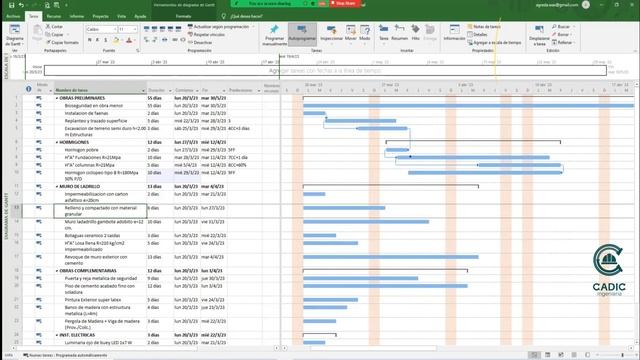Insert an Hito milestone
The image size is (640, 360).
(x=415, y=33)
